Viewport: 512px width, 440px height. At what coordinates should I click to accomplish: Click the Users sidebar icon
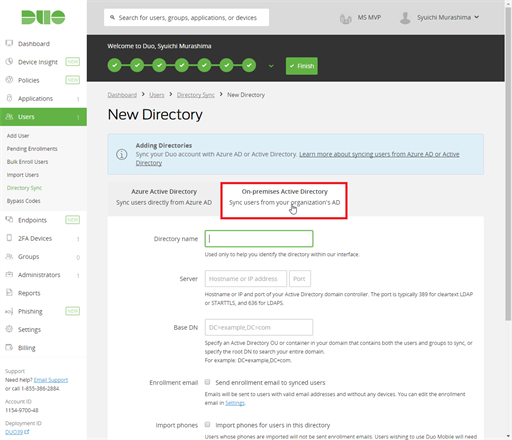9,117
